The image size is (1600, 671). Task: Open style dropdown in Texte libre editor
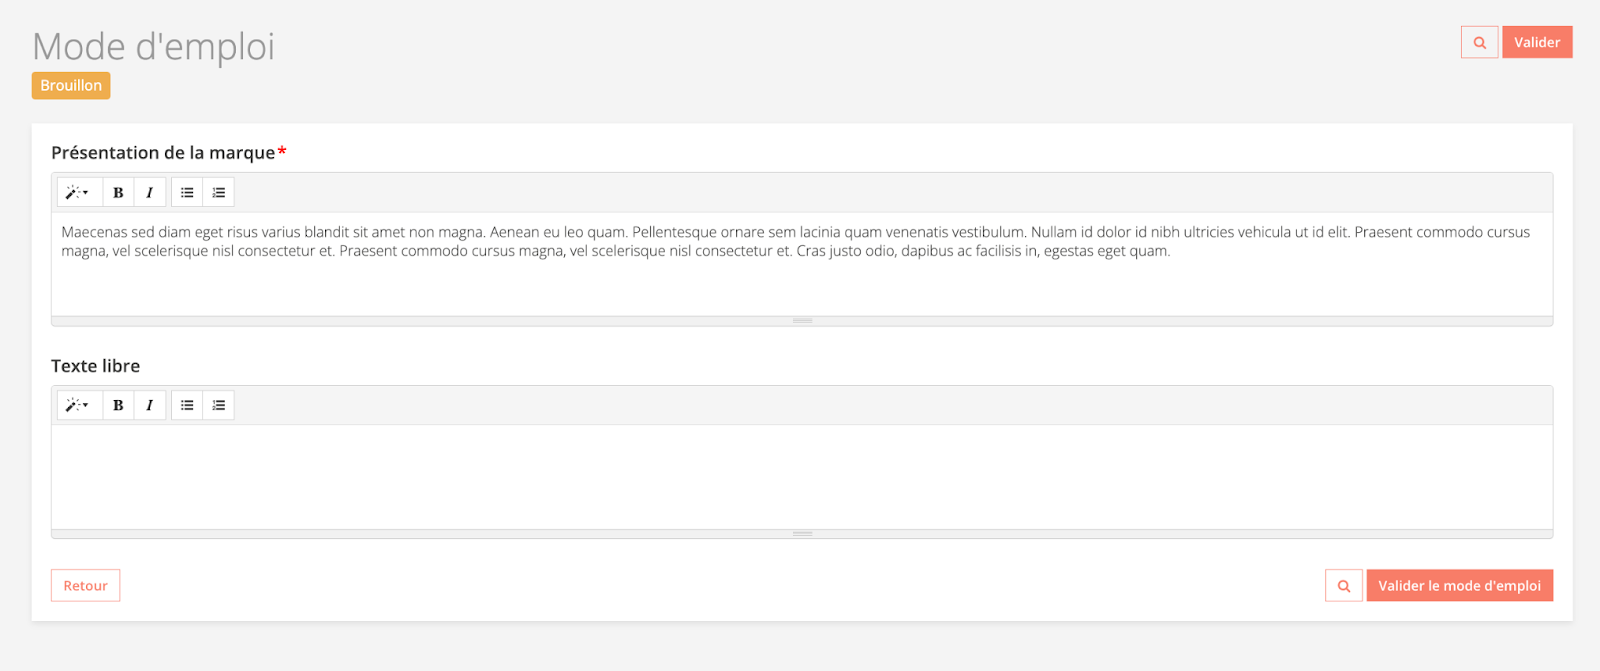[x=78, y=405]
